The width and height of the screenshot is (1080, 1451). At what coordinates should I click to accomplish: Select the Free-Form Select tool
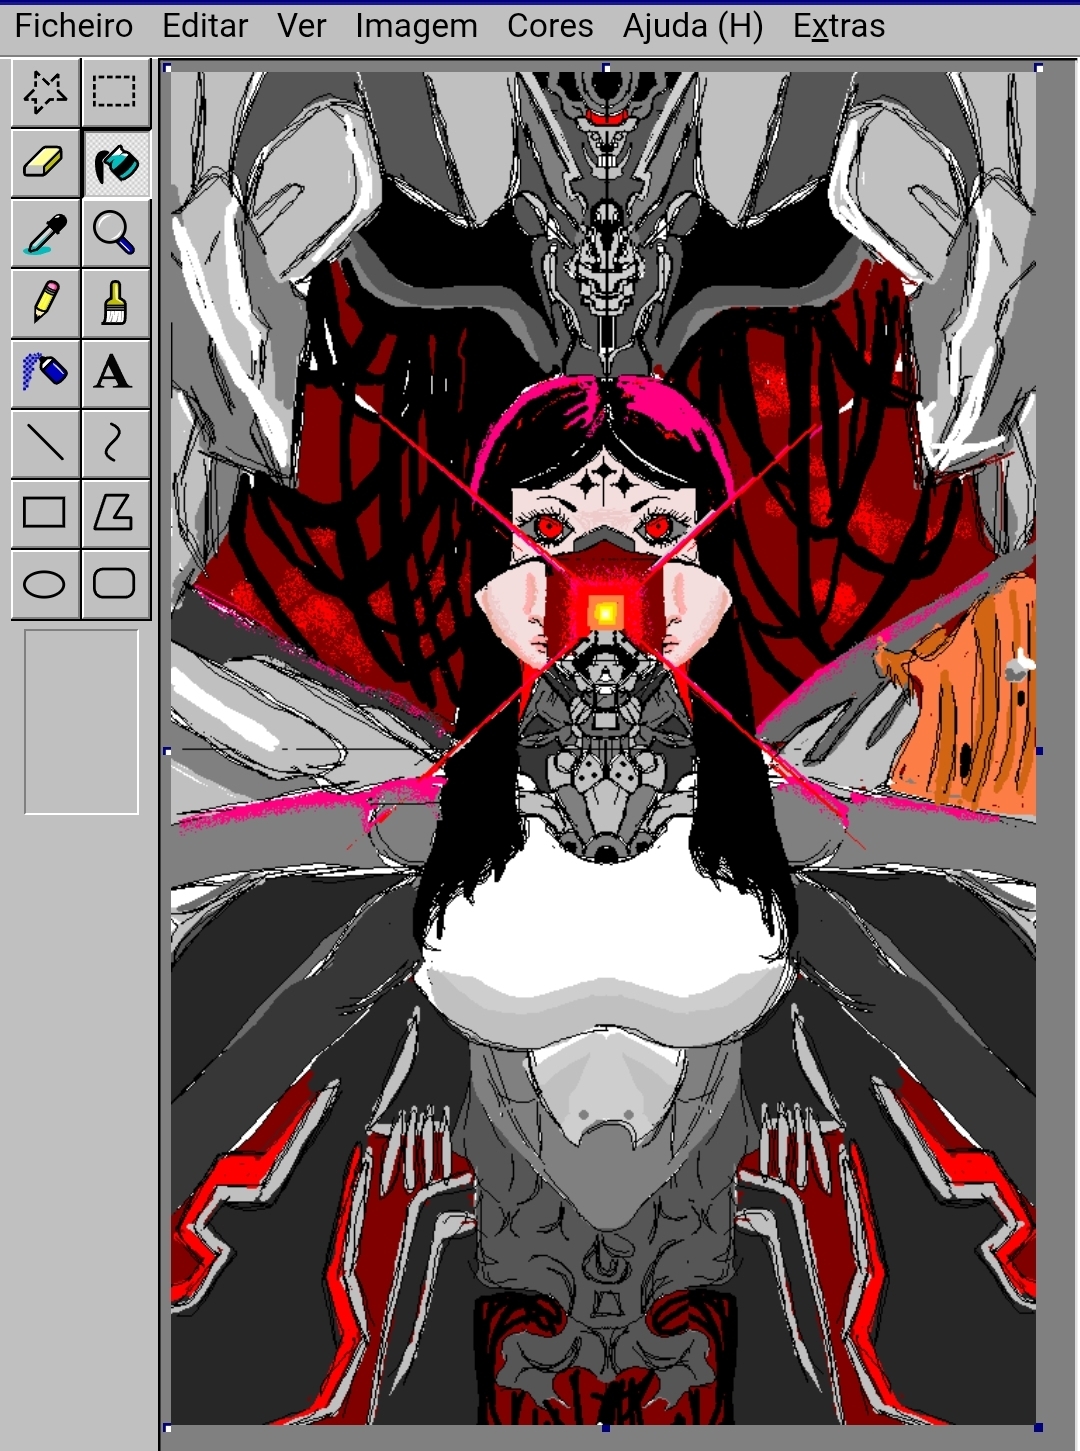coord(45,92)
